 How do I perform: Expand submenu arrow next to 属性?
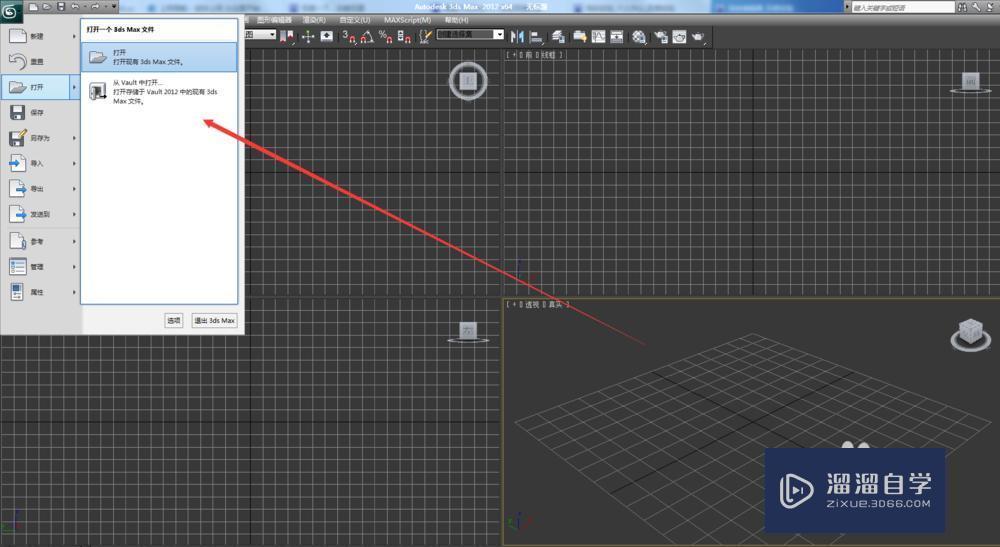tap(74, 292)
